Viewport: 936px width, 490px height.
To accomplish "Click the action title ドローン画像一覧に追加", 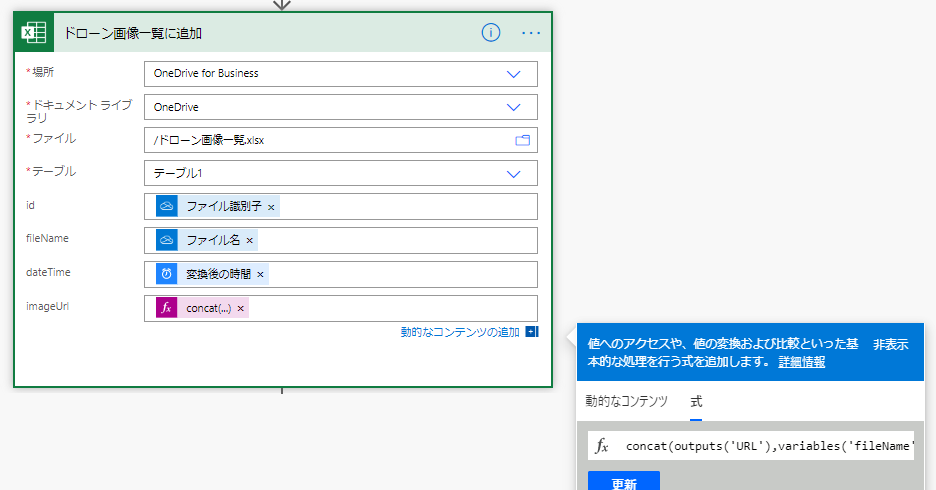I will point(133,33).
